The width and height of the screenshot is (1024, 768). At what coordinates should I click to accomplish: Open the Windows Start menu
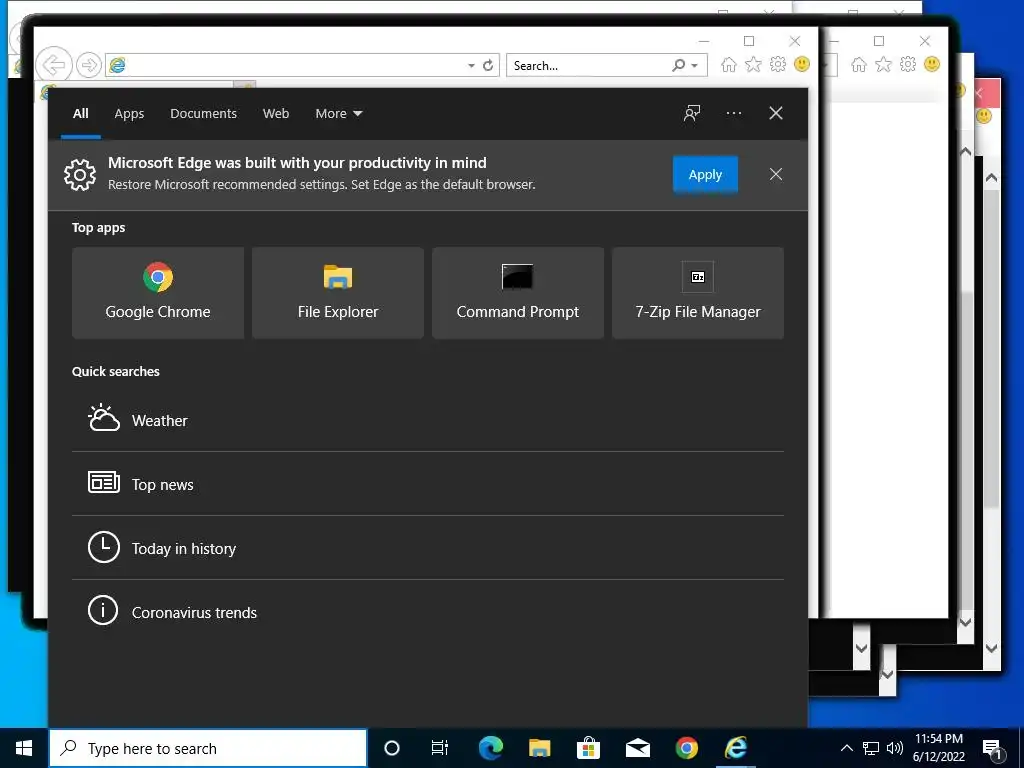point(24,748)
